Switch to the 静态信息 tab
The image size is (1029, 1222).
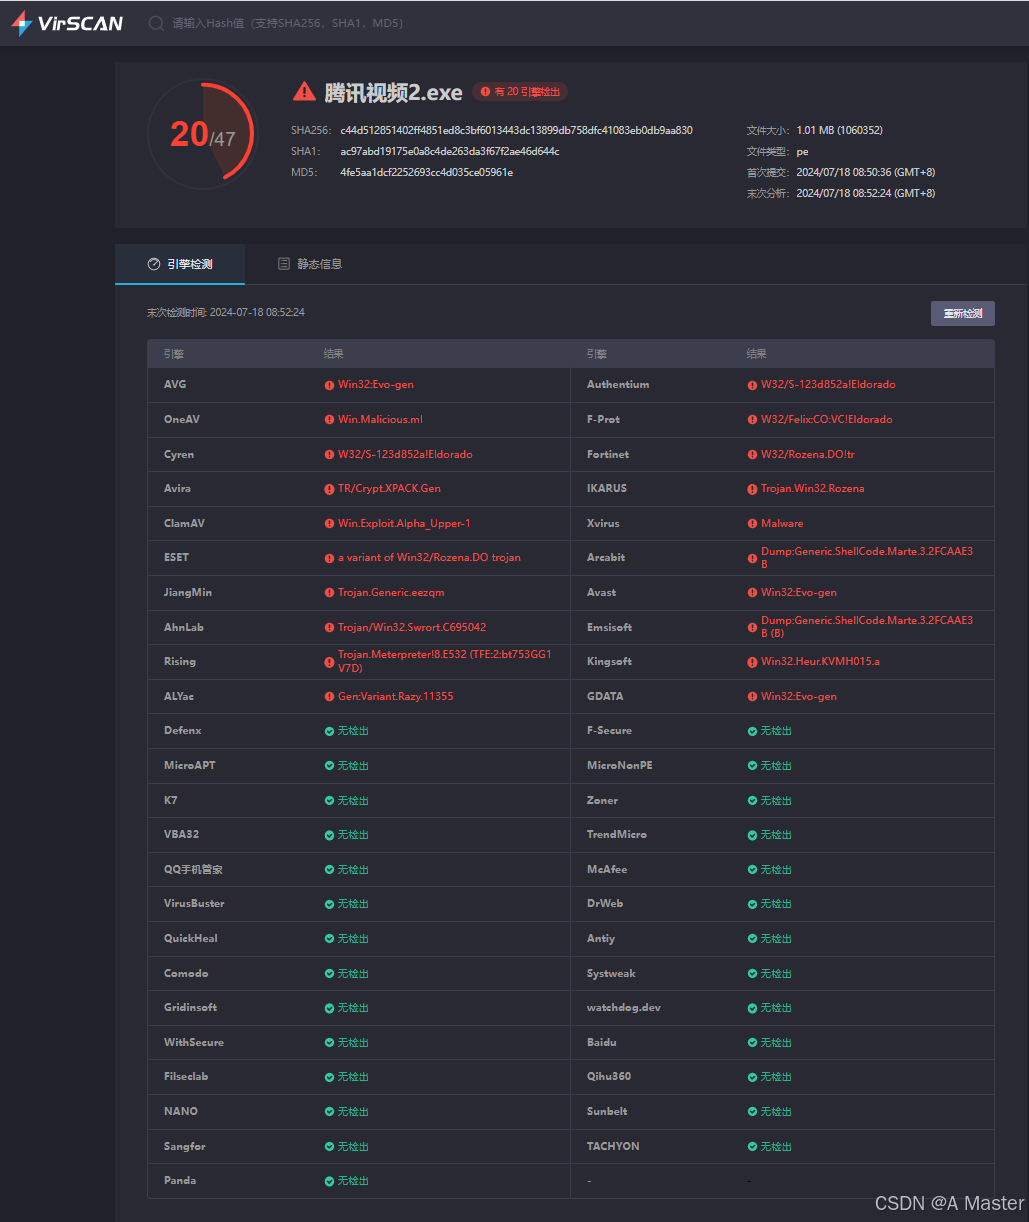[310, 264]
